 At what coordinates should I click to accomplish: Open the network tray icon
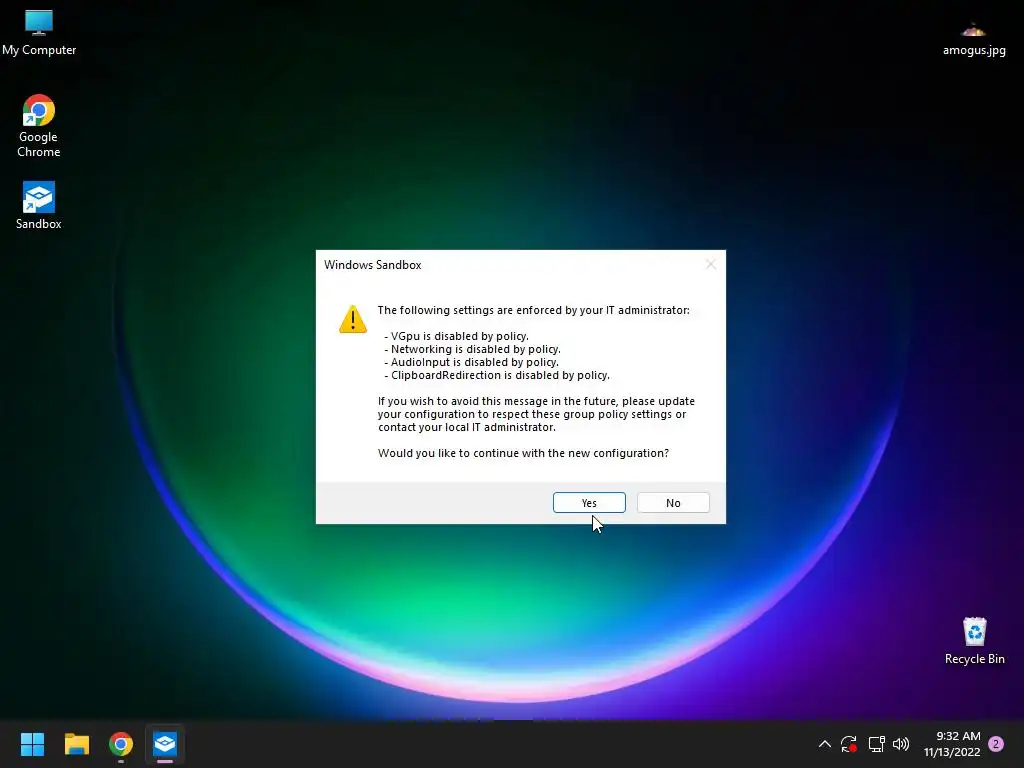(876, 744)
